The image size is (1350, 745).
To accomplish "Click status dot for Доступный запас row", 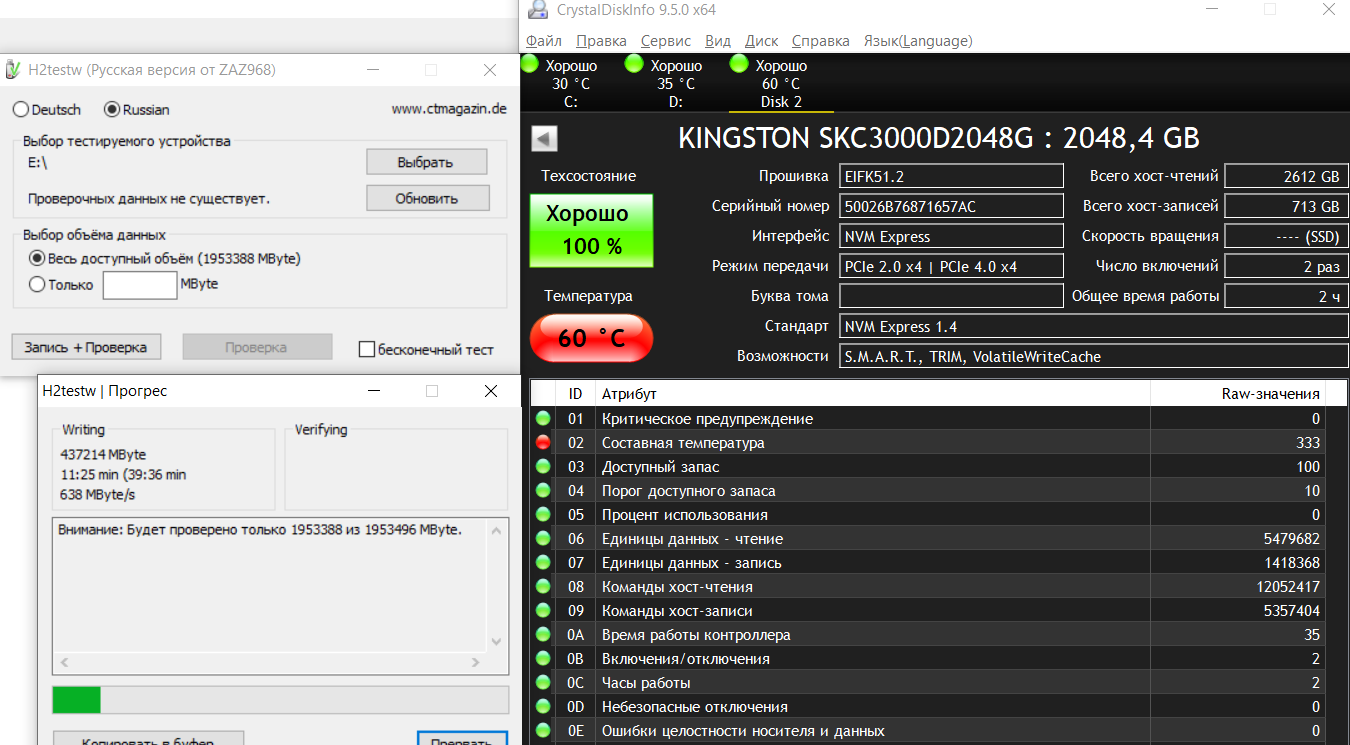I will [543, 467].
